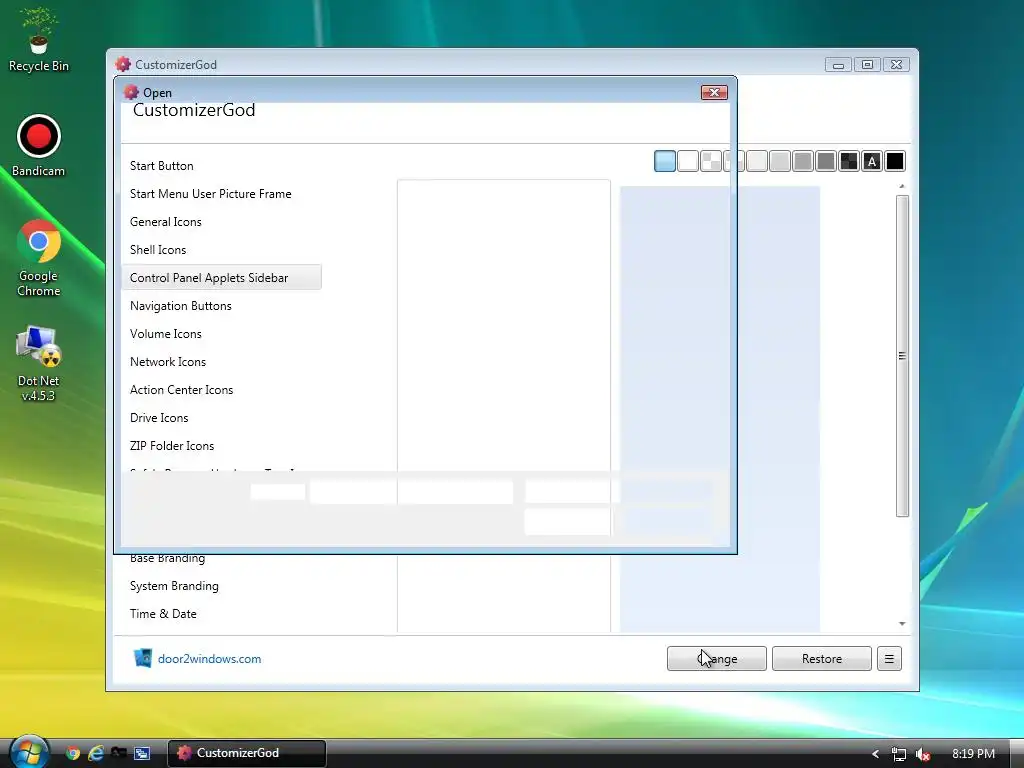Show hidden tray icons arrow

point(875,754)
